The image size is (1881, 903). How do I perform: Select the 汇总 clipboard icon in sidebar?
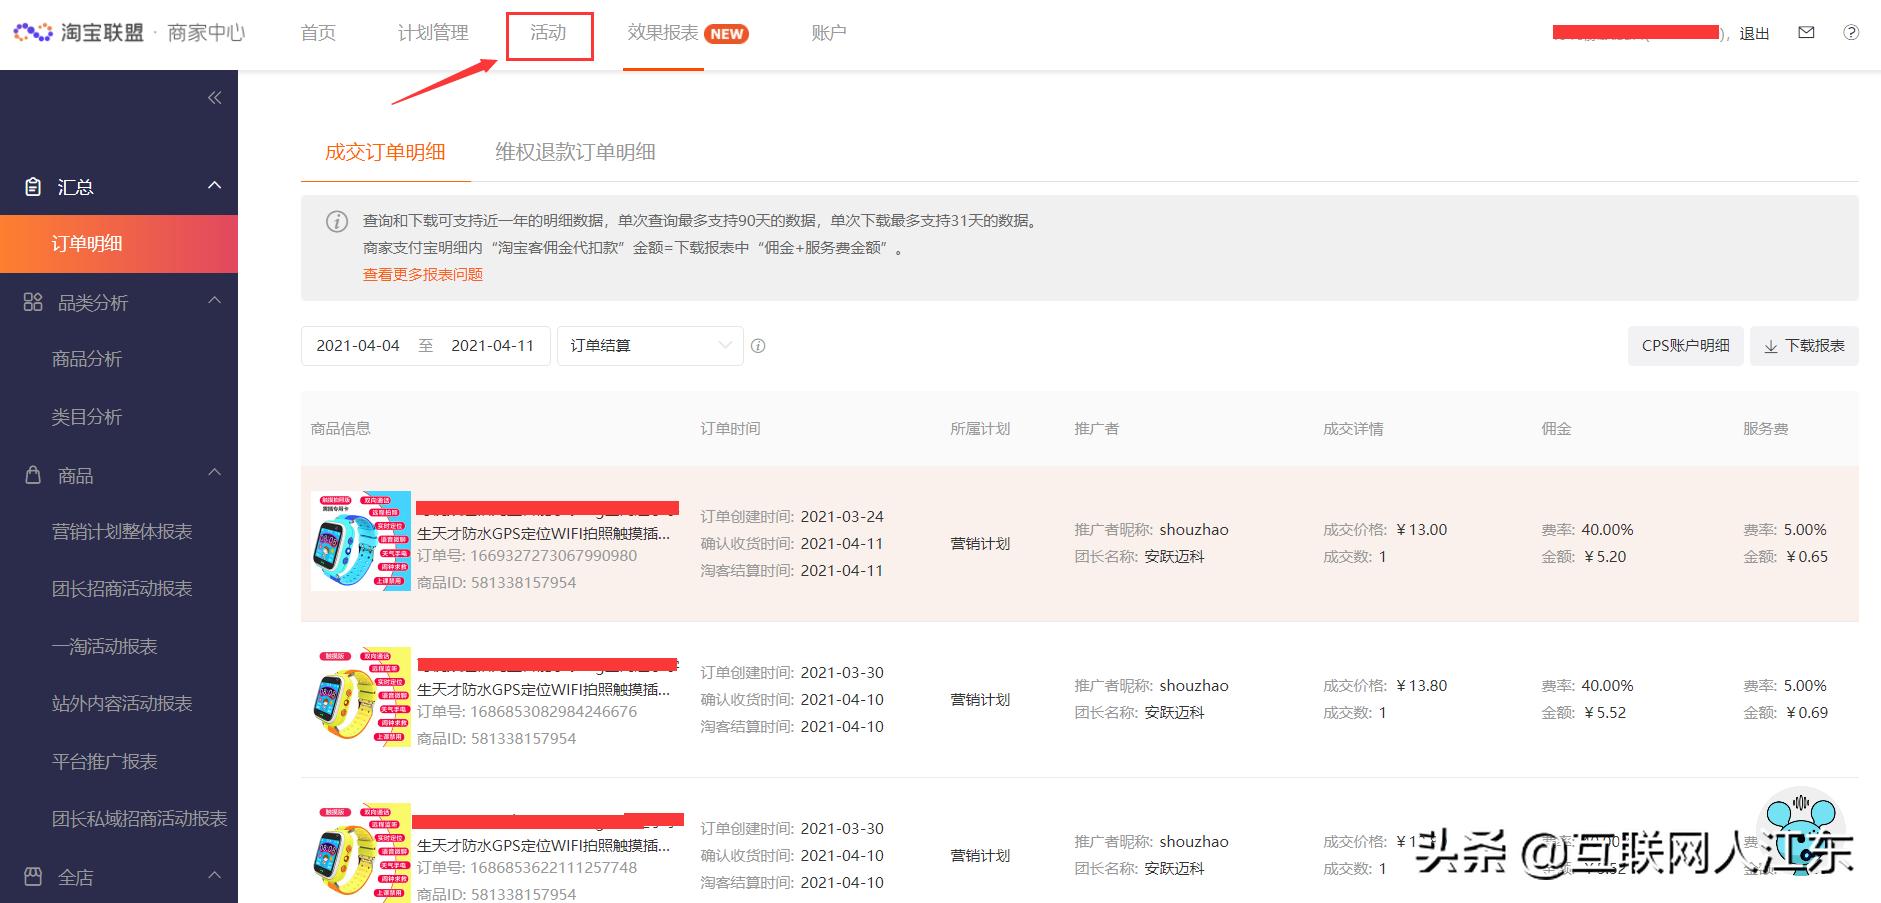pos(33,186)
